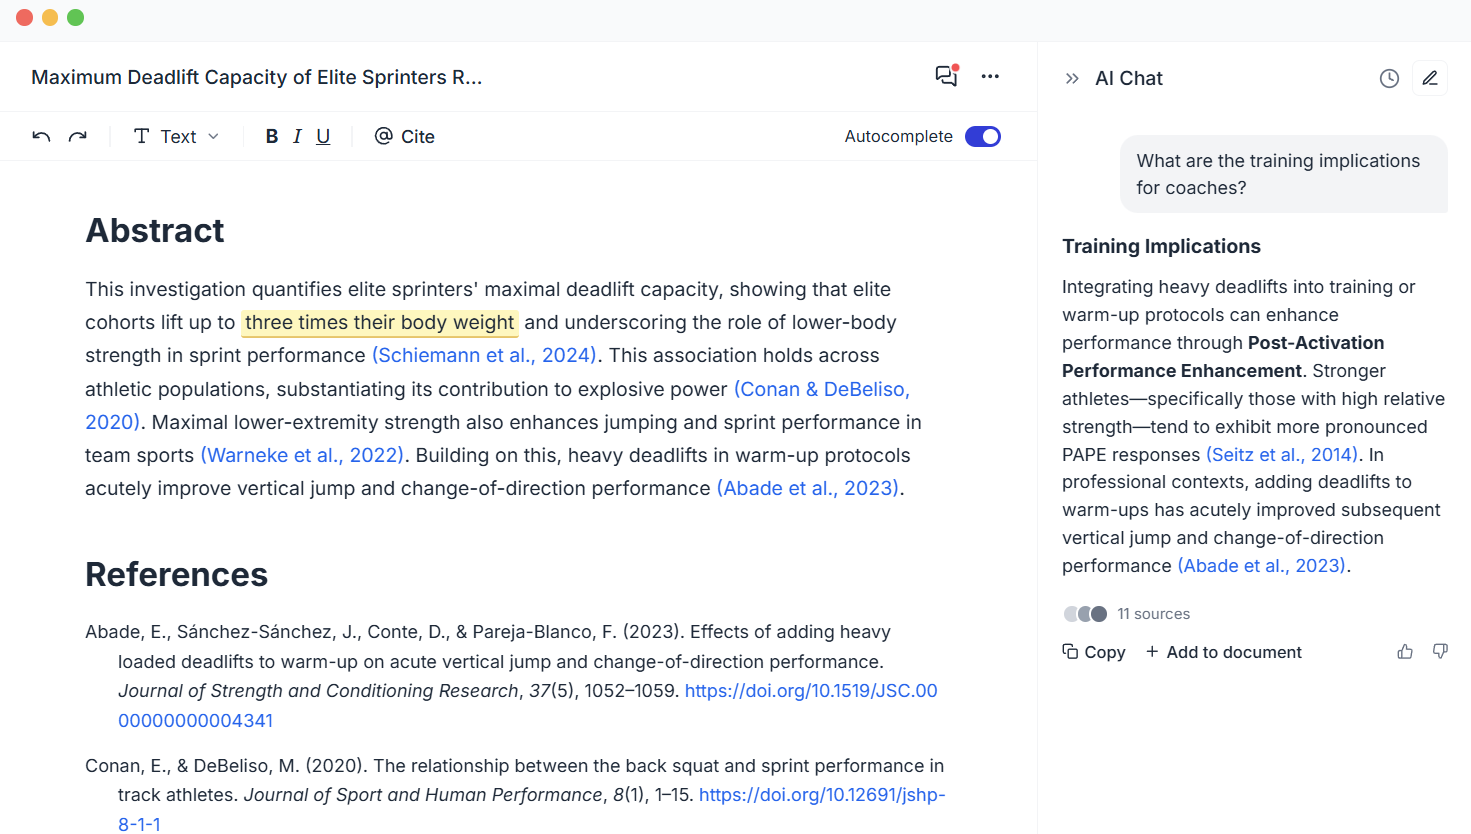Click Add to document
Viewport: 1471px width, 834px height.
[1224, 652]
